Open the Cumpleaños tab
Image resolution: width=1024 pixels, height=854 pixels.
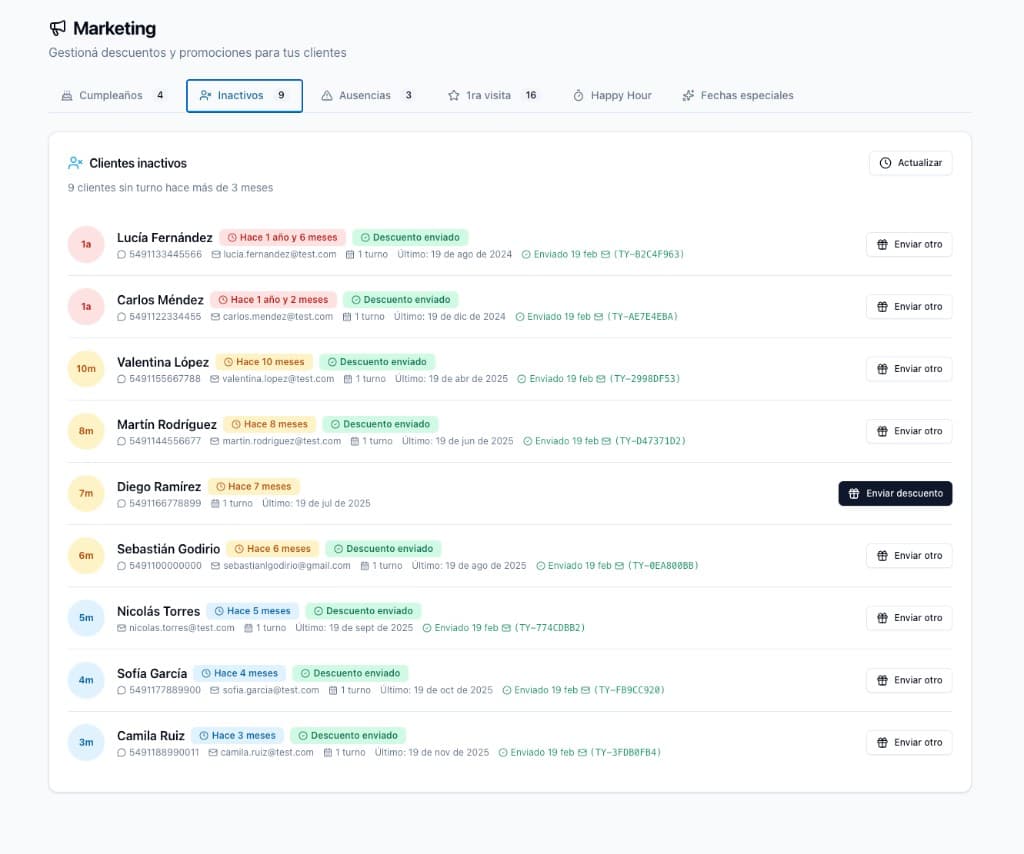point(112,95)
